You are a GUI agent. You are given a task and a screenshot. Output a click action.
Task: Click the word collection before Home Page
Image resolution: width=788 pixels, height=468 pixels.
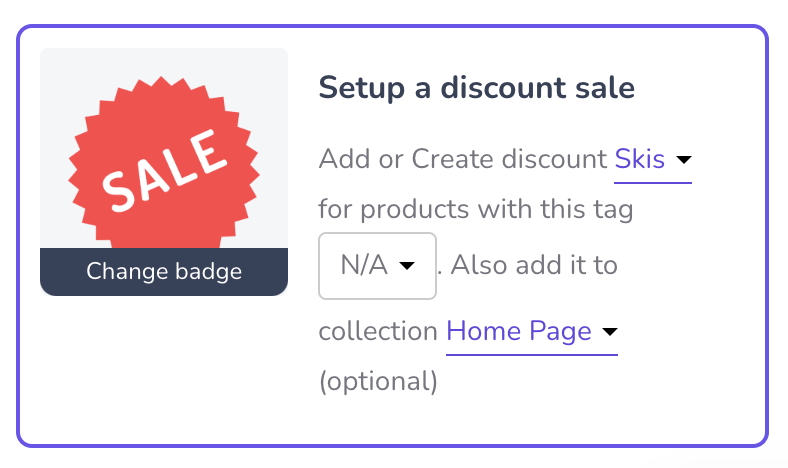pyautogui.click(x=378, y=331)
